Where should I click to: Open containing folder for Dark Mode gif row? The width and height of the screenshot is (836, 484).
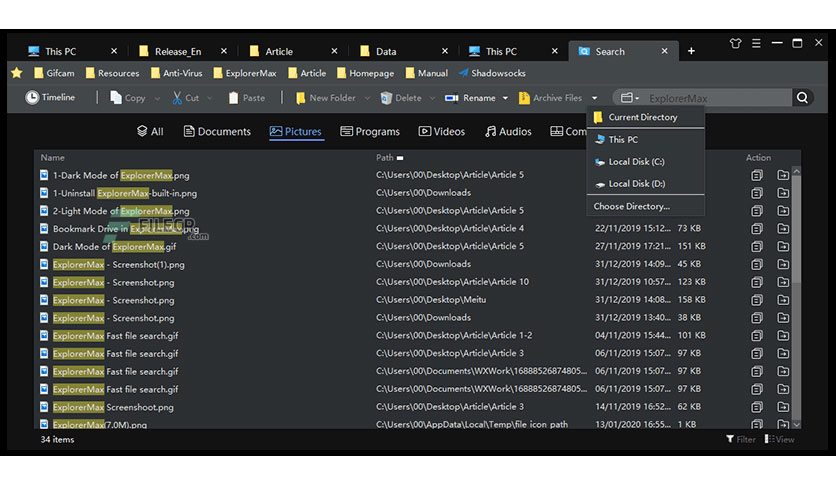pyautogui.click(x=783, y=246)
